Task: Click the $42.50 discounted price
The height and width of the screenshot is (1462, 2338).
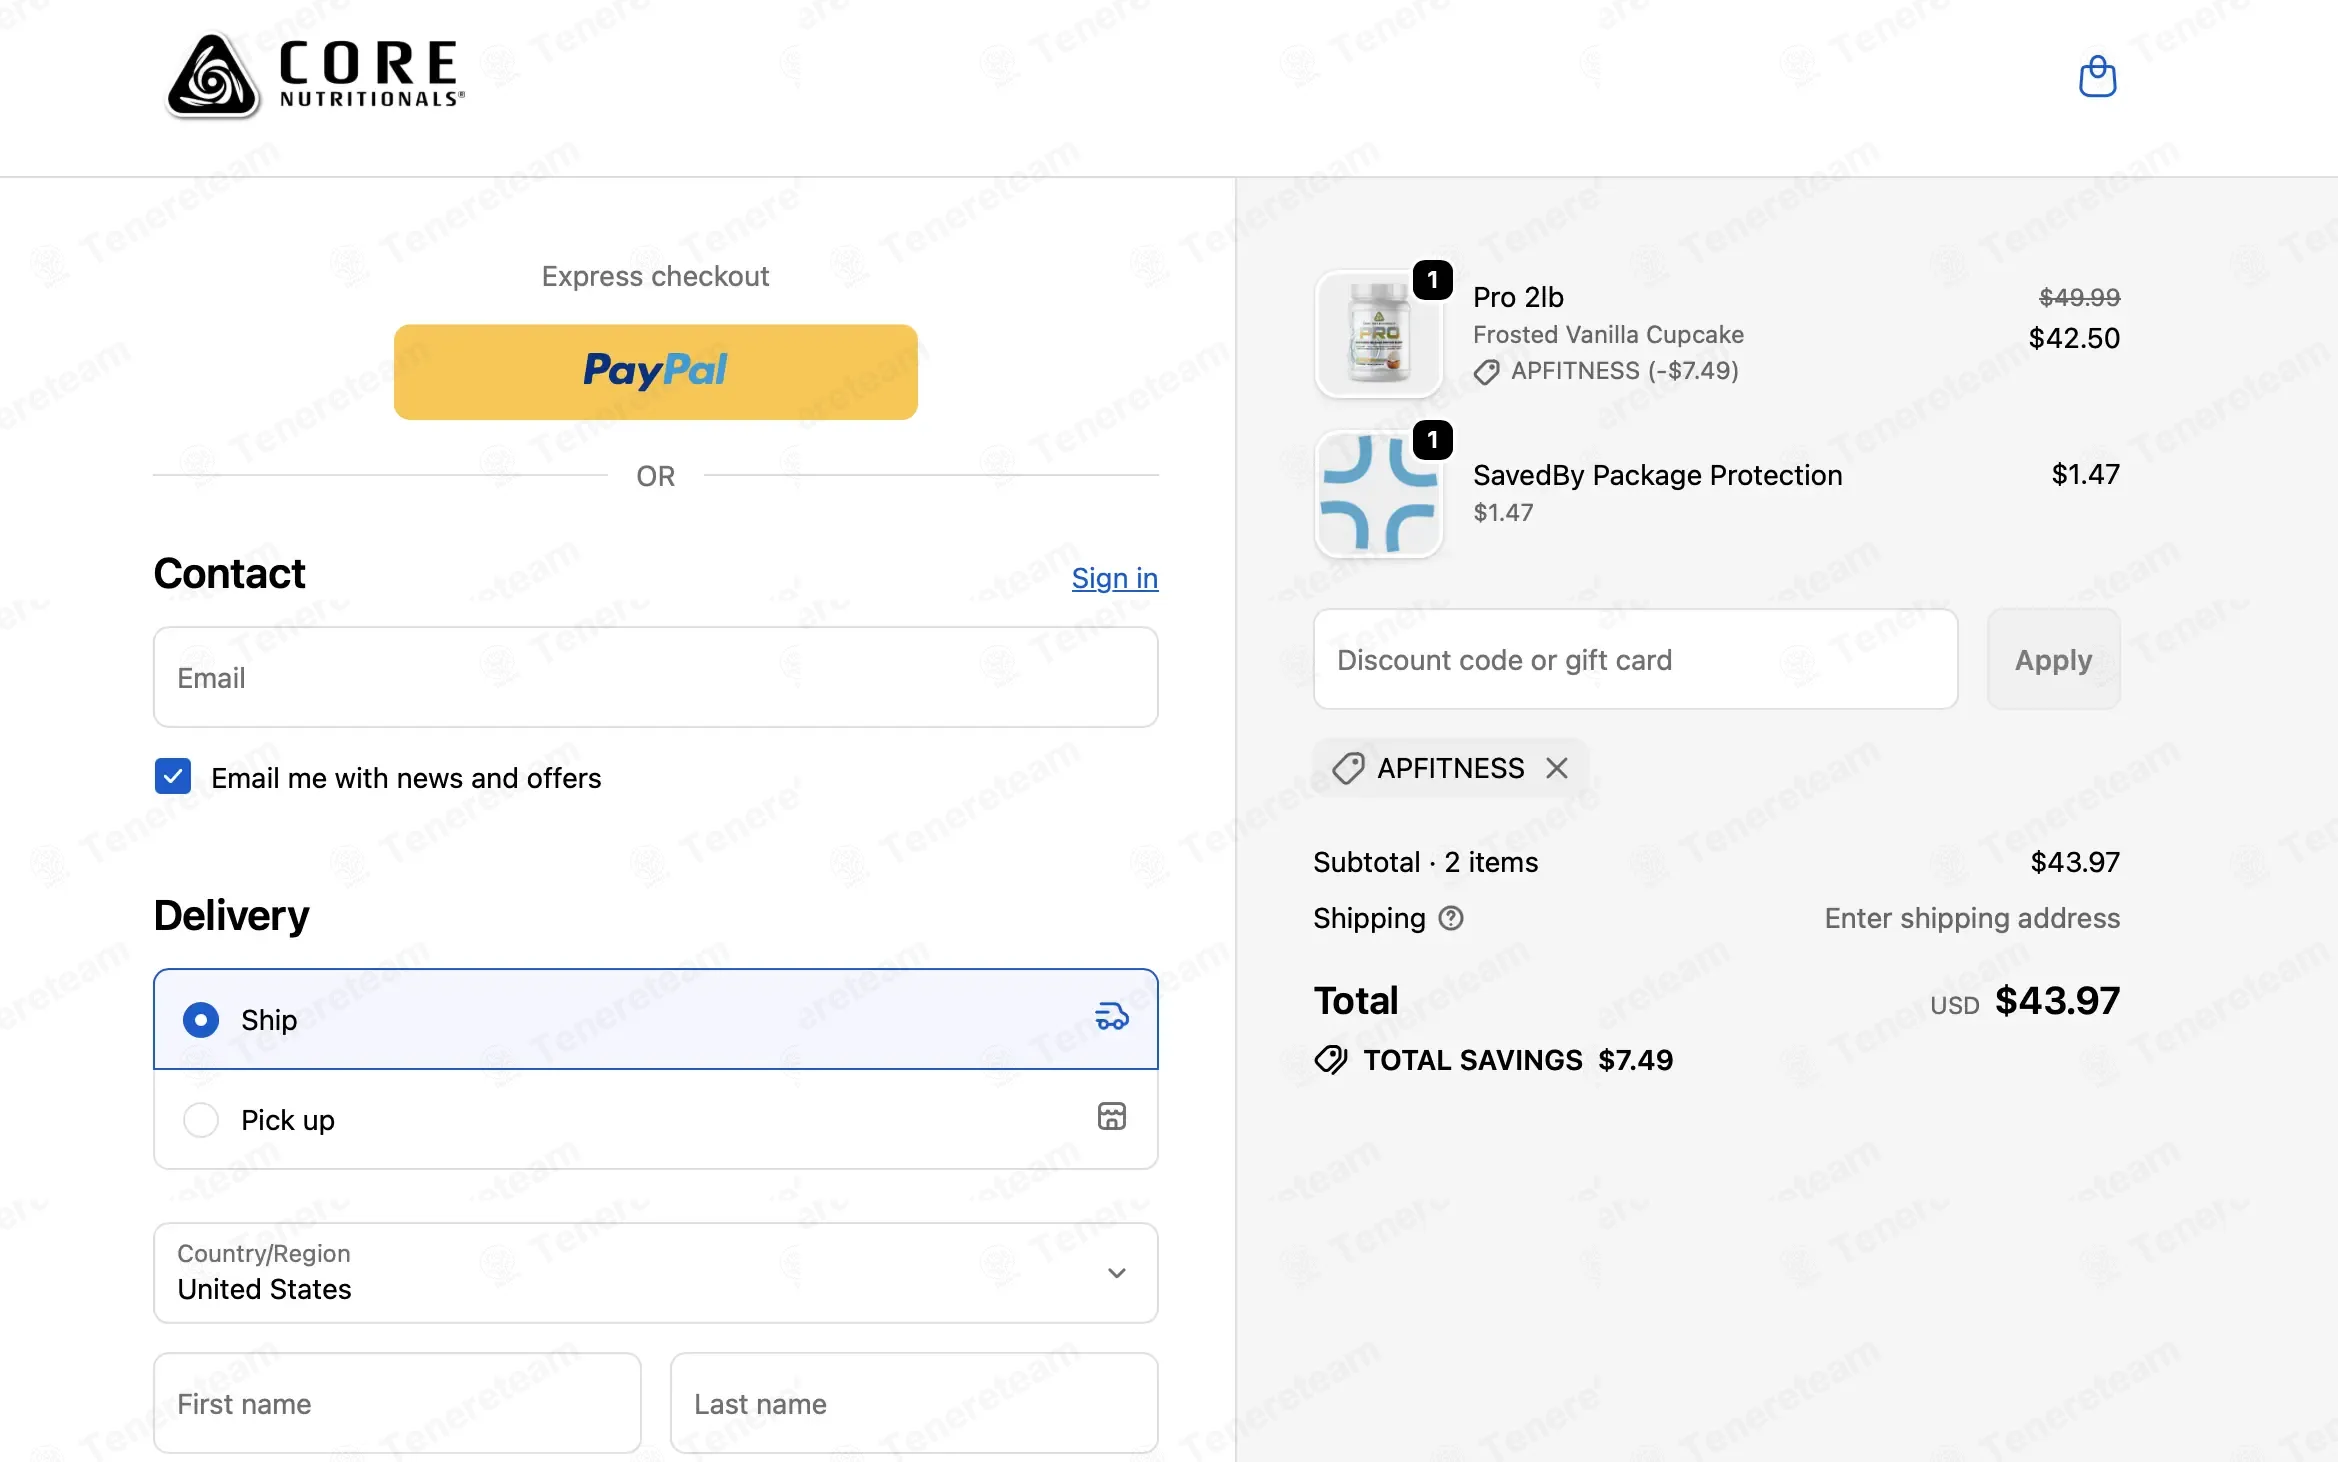Action: (x=2074, y=338)
